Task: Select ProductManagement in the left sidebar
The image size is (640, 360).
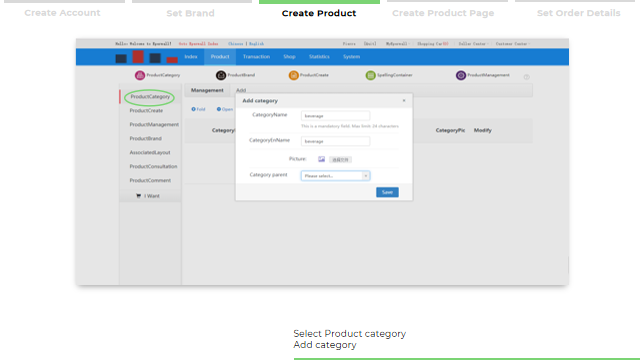Action: point(154,124)
